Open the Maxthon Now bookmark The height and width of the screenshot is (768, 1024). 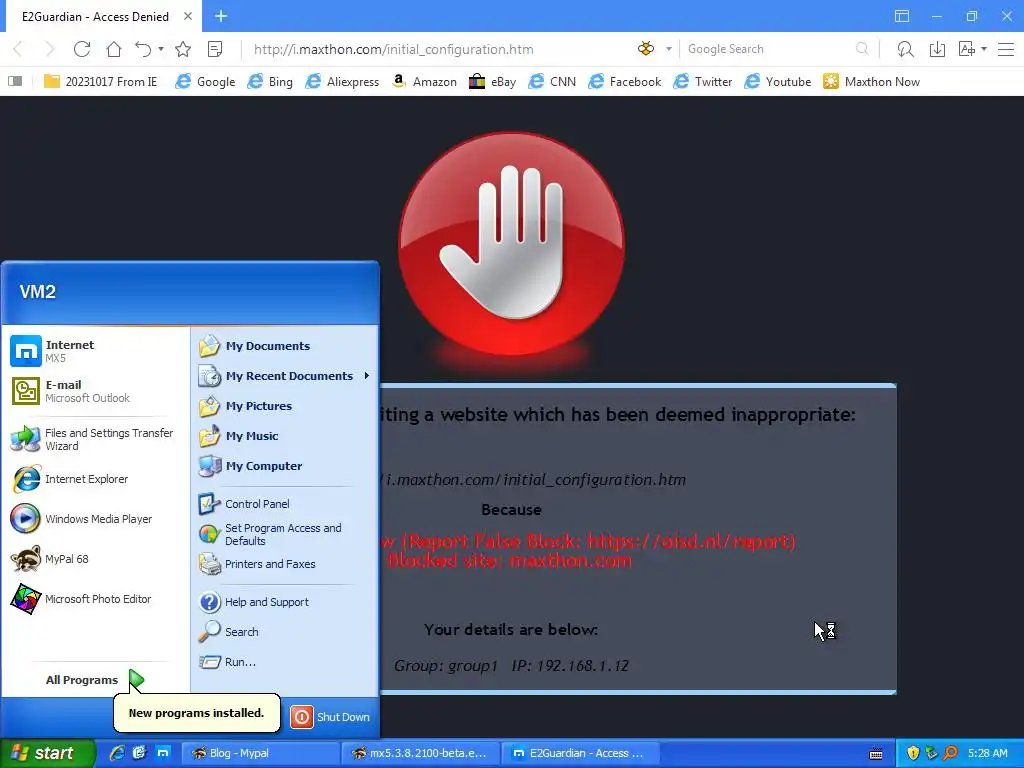coord(871,82)
